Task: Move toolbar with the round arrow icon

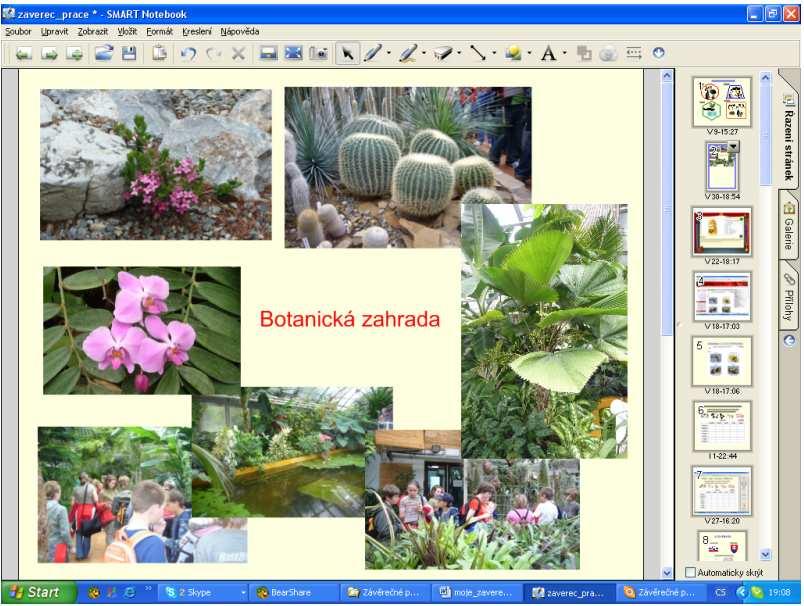Action: click(x=659, y=53)
